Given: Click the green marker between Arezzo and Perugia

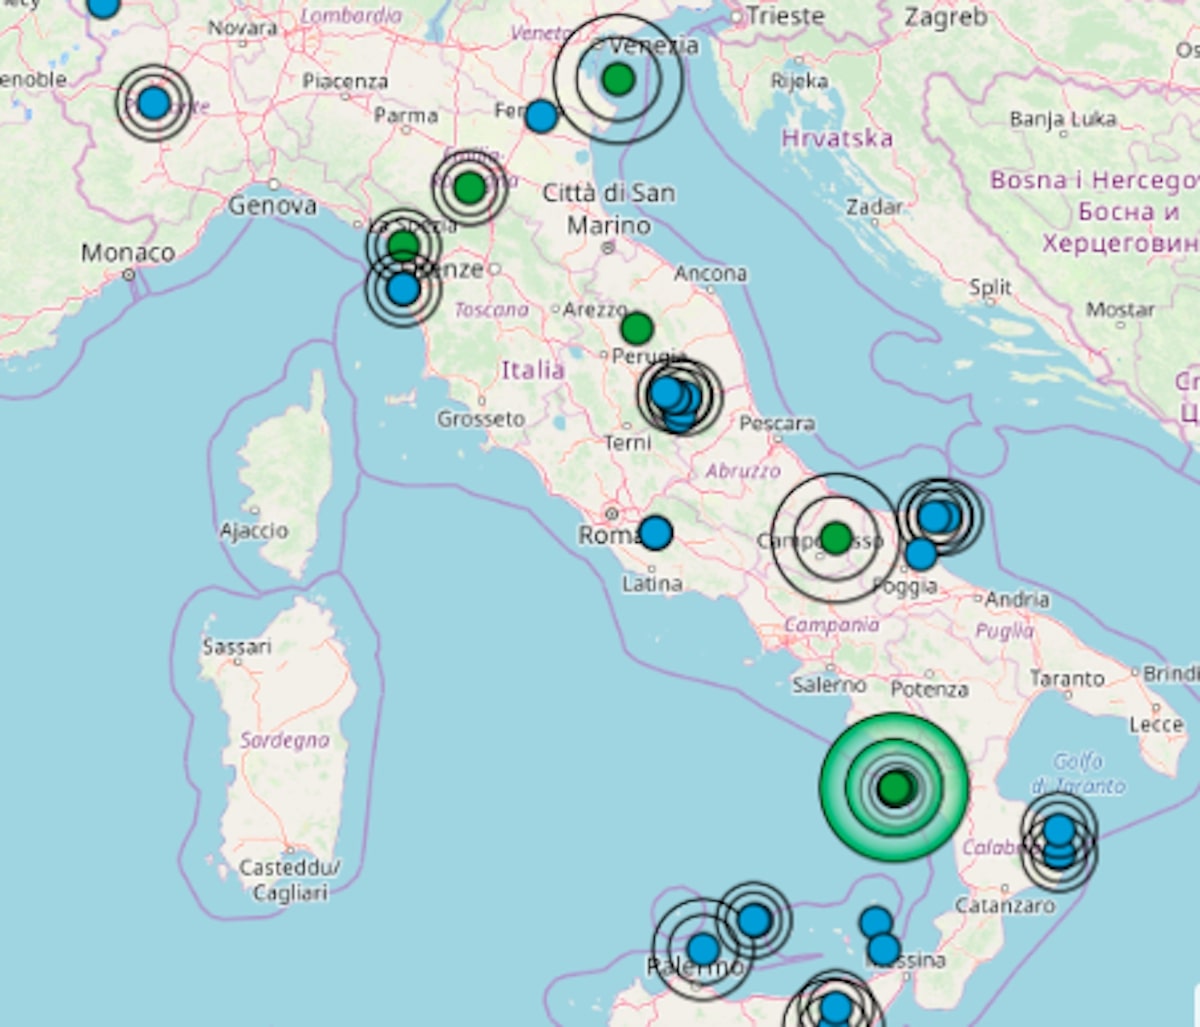Looking at the screenshot, I should [x=636, y=328].
